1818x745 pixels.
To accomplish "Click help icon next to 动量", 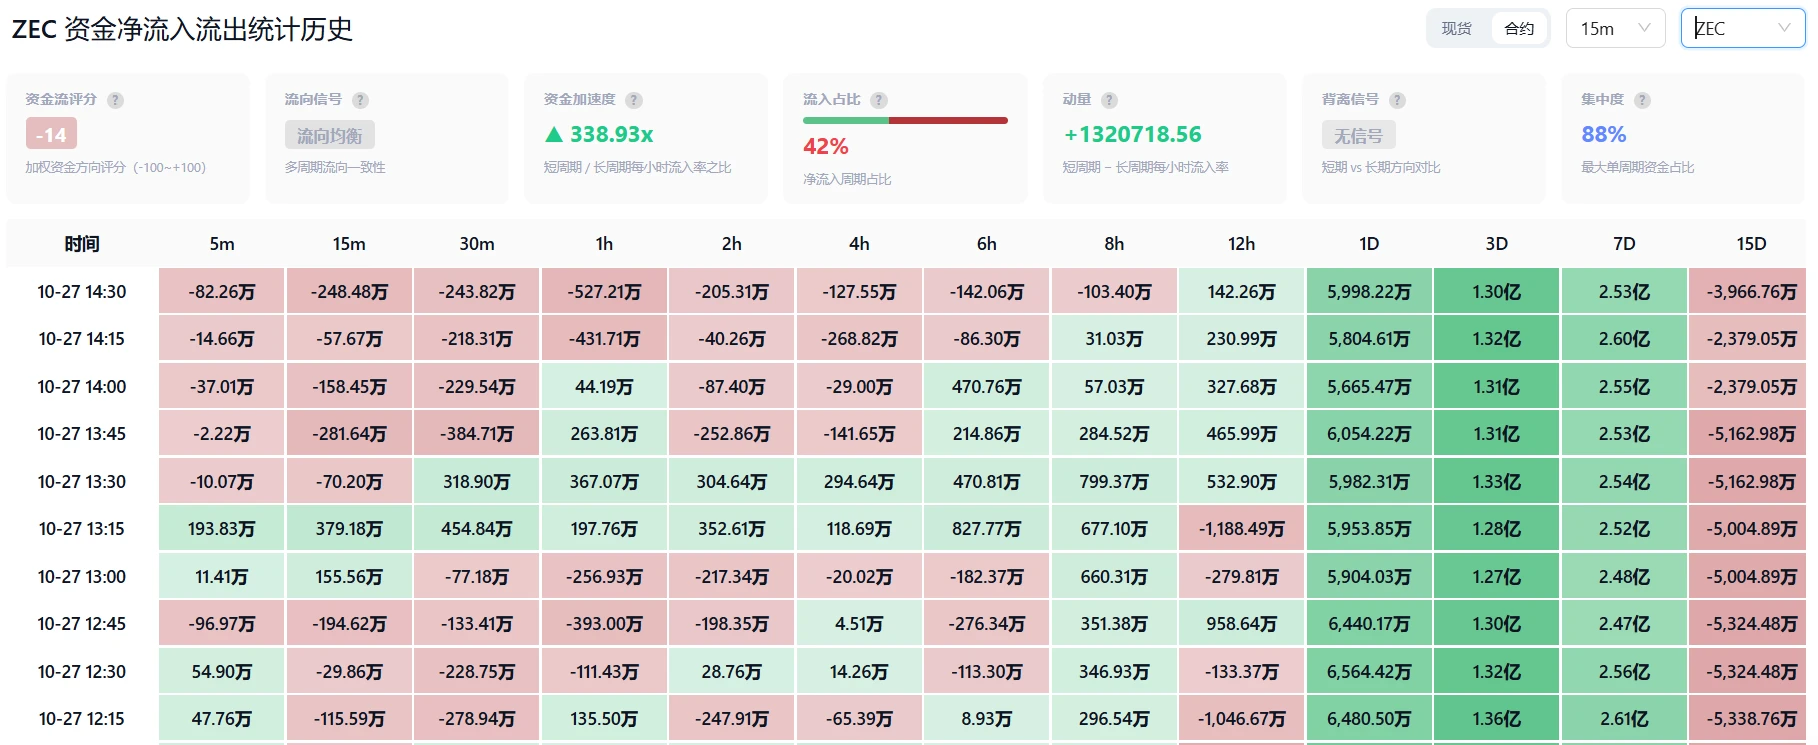I will point(1109,100).
